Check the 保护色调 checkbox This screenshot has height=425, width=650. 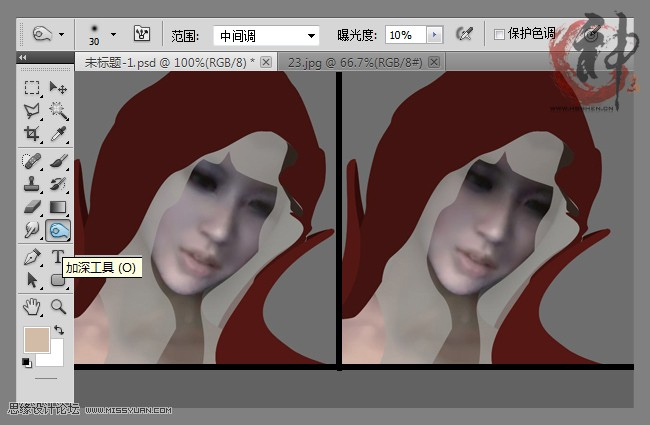(499, 34)
